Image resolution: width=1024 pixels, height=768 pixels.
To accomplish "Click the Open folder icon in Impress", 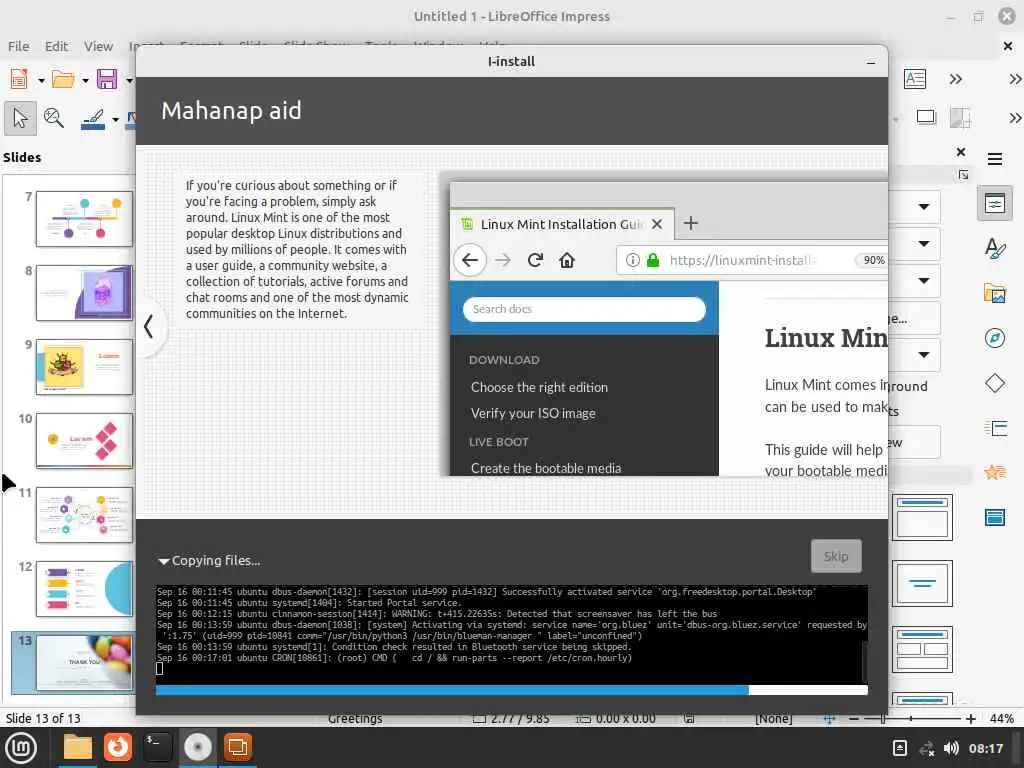I will (63, 79).
